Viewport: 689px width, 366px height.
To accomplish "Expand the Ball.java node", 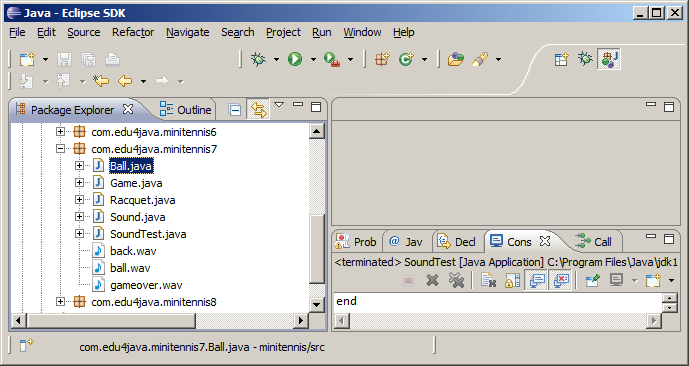I will tap(79, 166).
